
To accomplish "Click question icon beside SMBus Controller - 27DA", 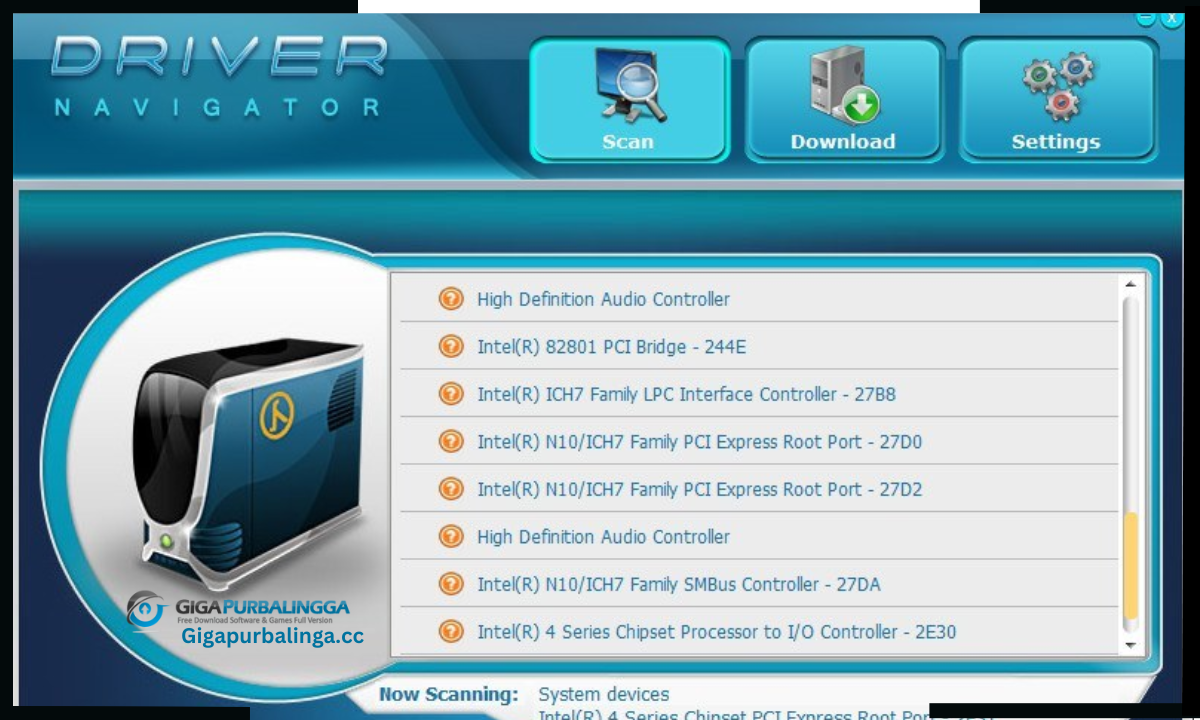I will [x=451, y=584].
